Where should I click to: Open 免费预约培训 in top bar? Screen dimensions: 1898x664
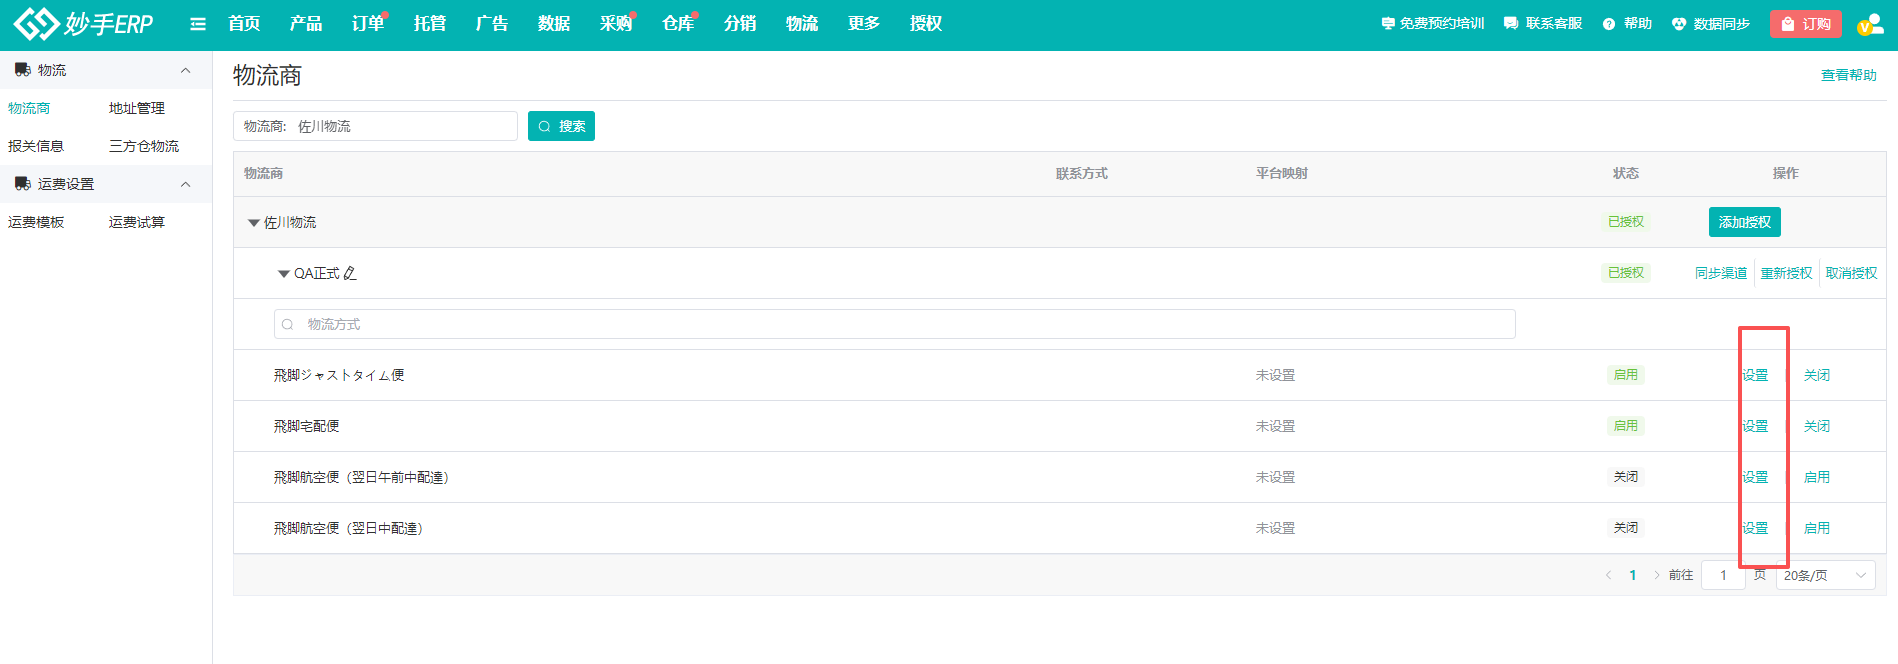1433,24
